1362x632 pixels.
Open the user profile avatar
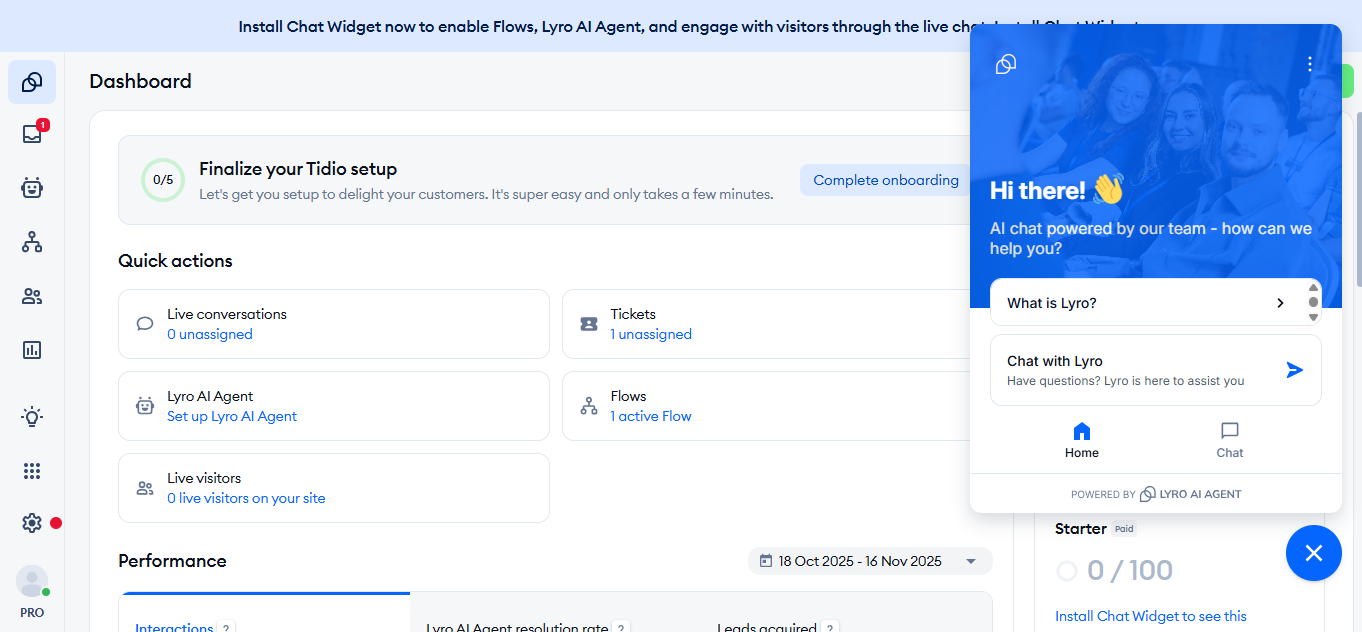click(x=32, y=581)
